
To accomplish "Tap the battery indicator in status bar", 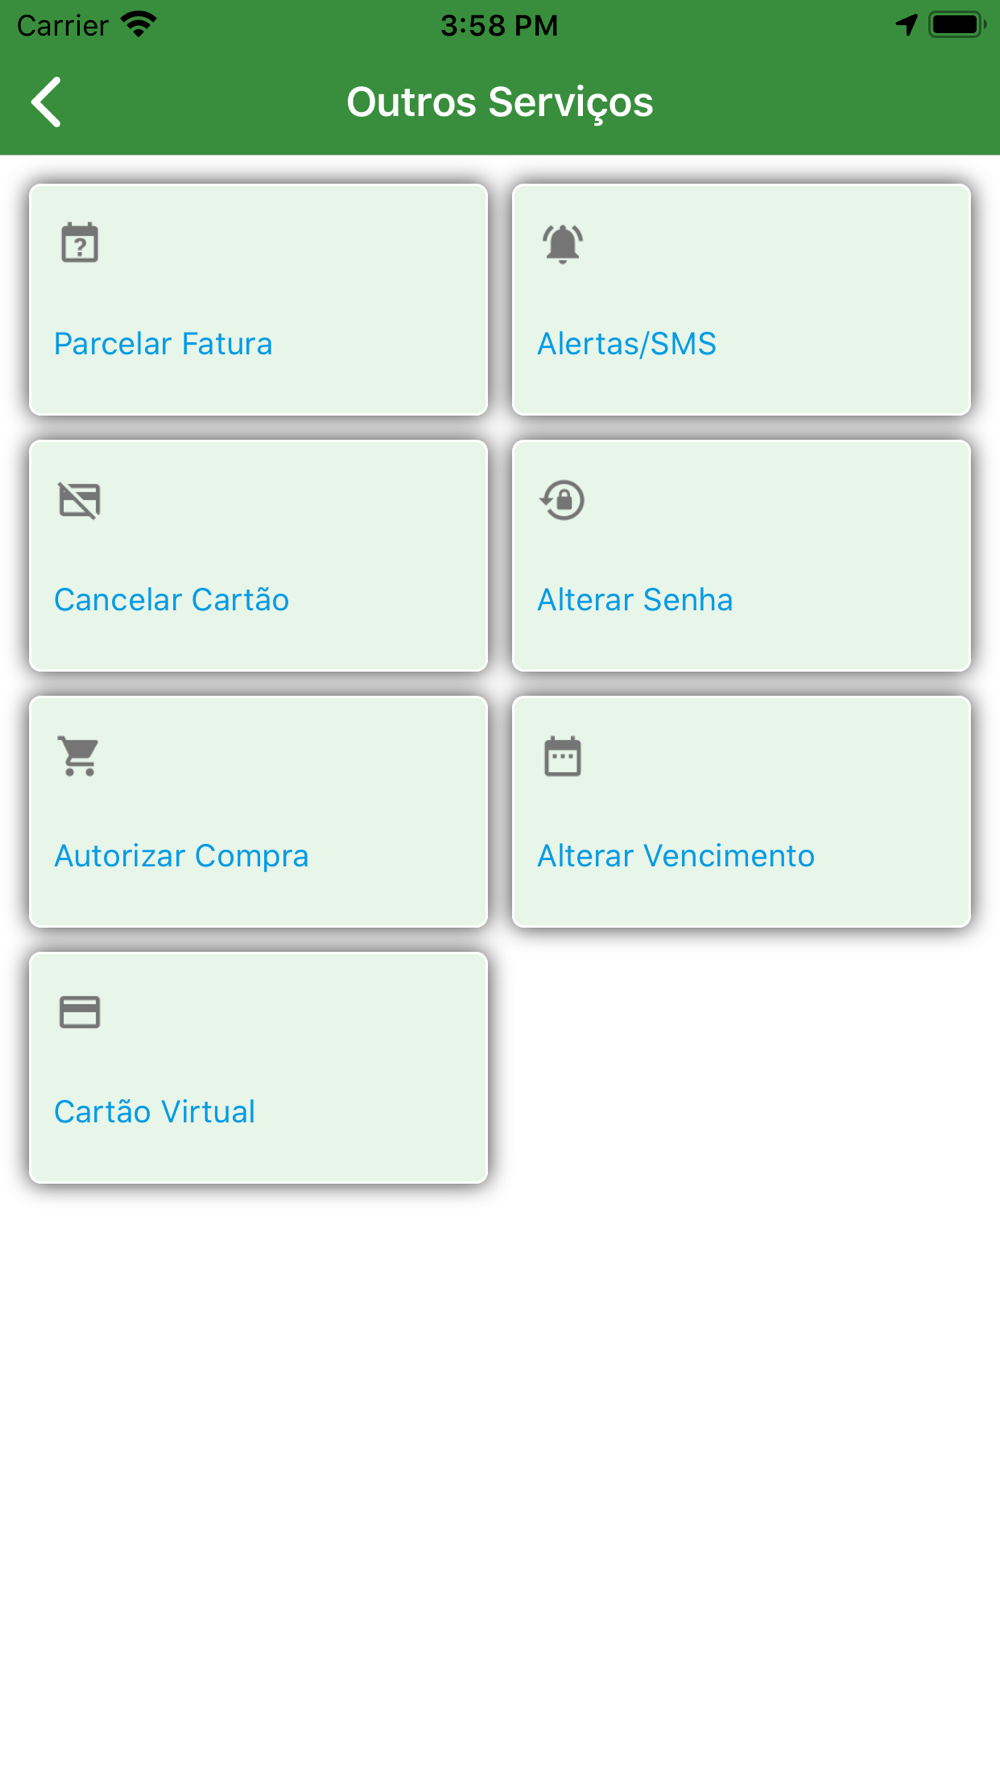I will pos(956,24).
